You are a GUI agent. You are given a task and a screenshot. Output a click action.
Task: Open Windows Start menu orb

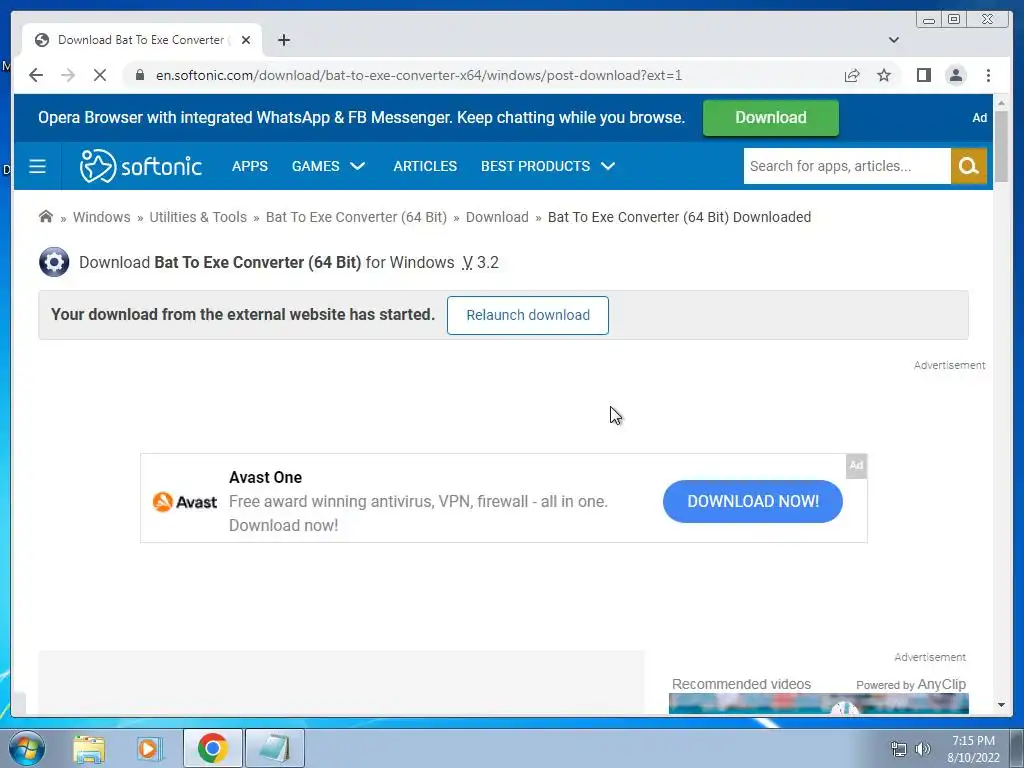26,748
